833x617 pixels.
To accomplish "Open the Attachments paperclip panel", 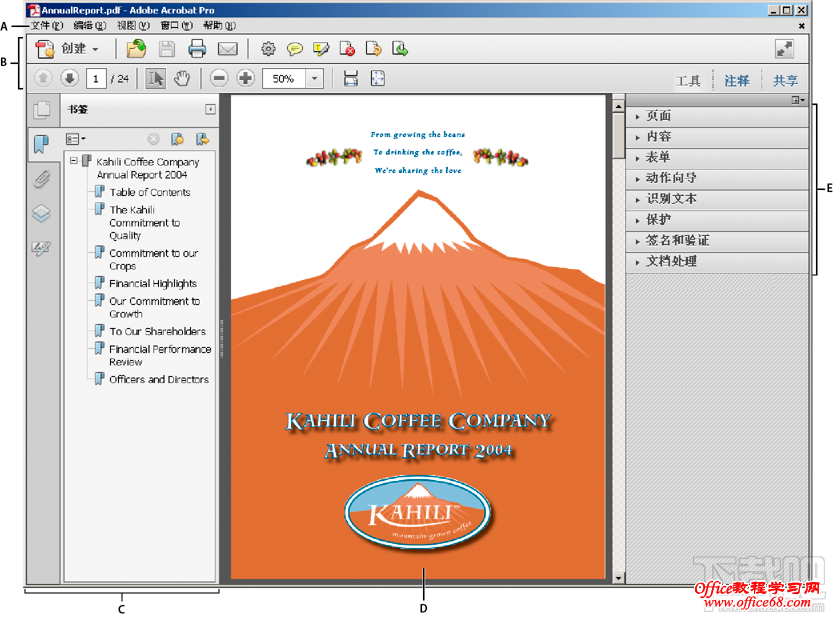I will point(41,180).
